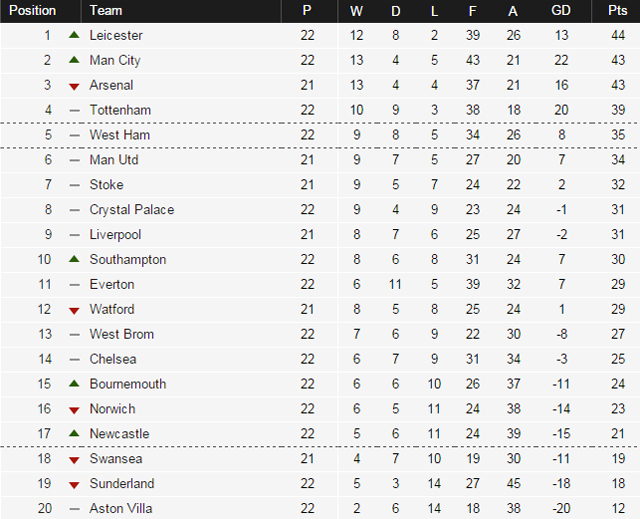Click the Position column header
This screenshot has width=640, height=519.
[x=32, y=11]
